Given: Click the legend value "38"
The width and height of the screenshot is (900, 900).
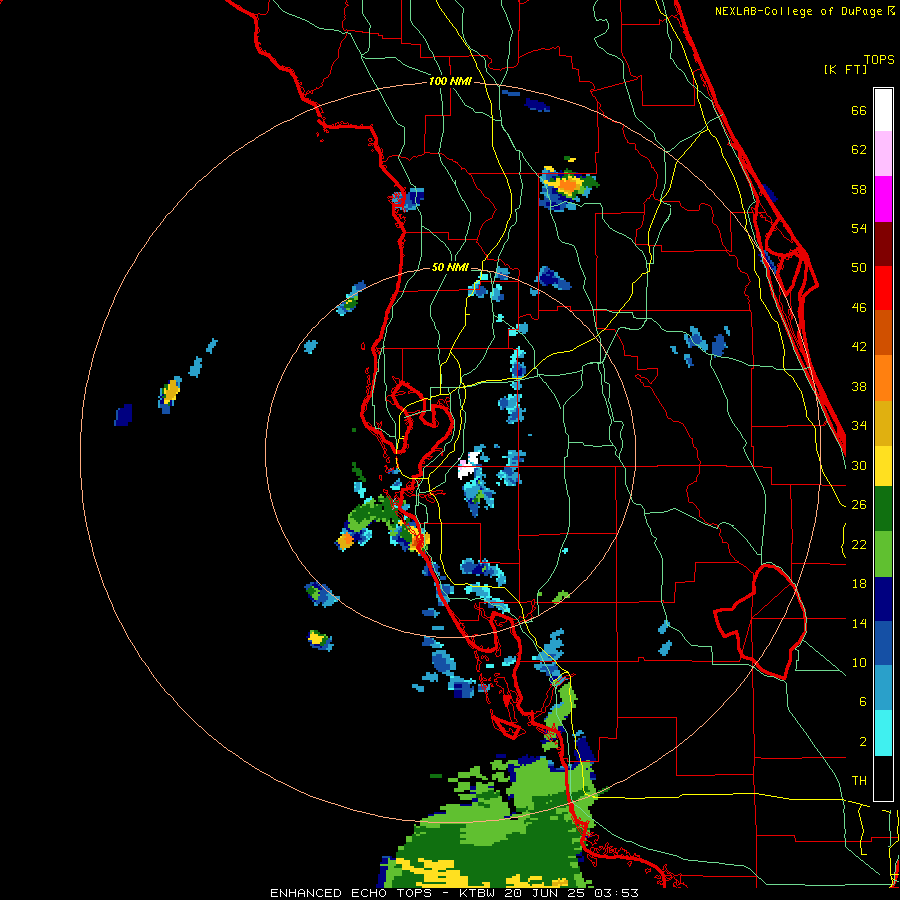Looking at the screenshot, I should (859, 386).
